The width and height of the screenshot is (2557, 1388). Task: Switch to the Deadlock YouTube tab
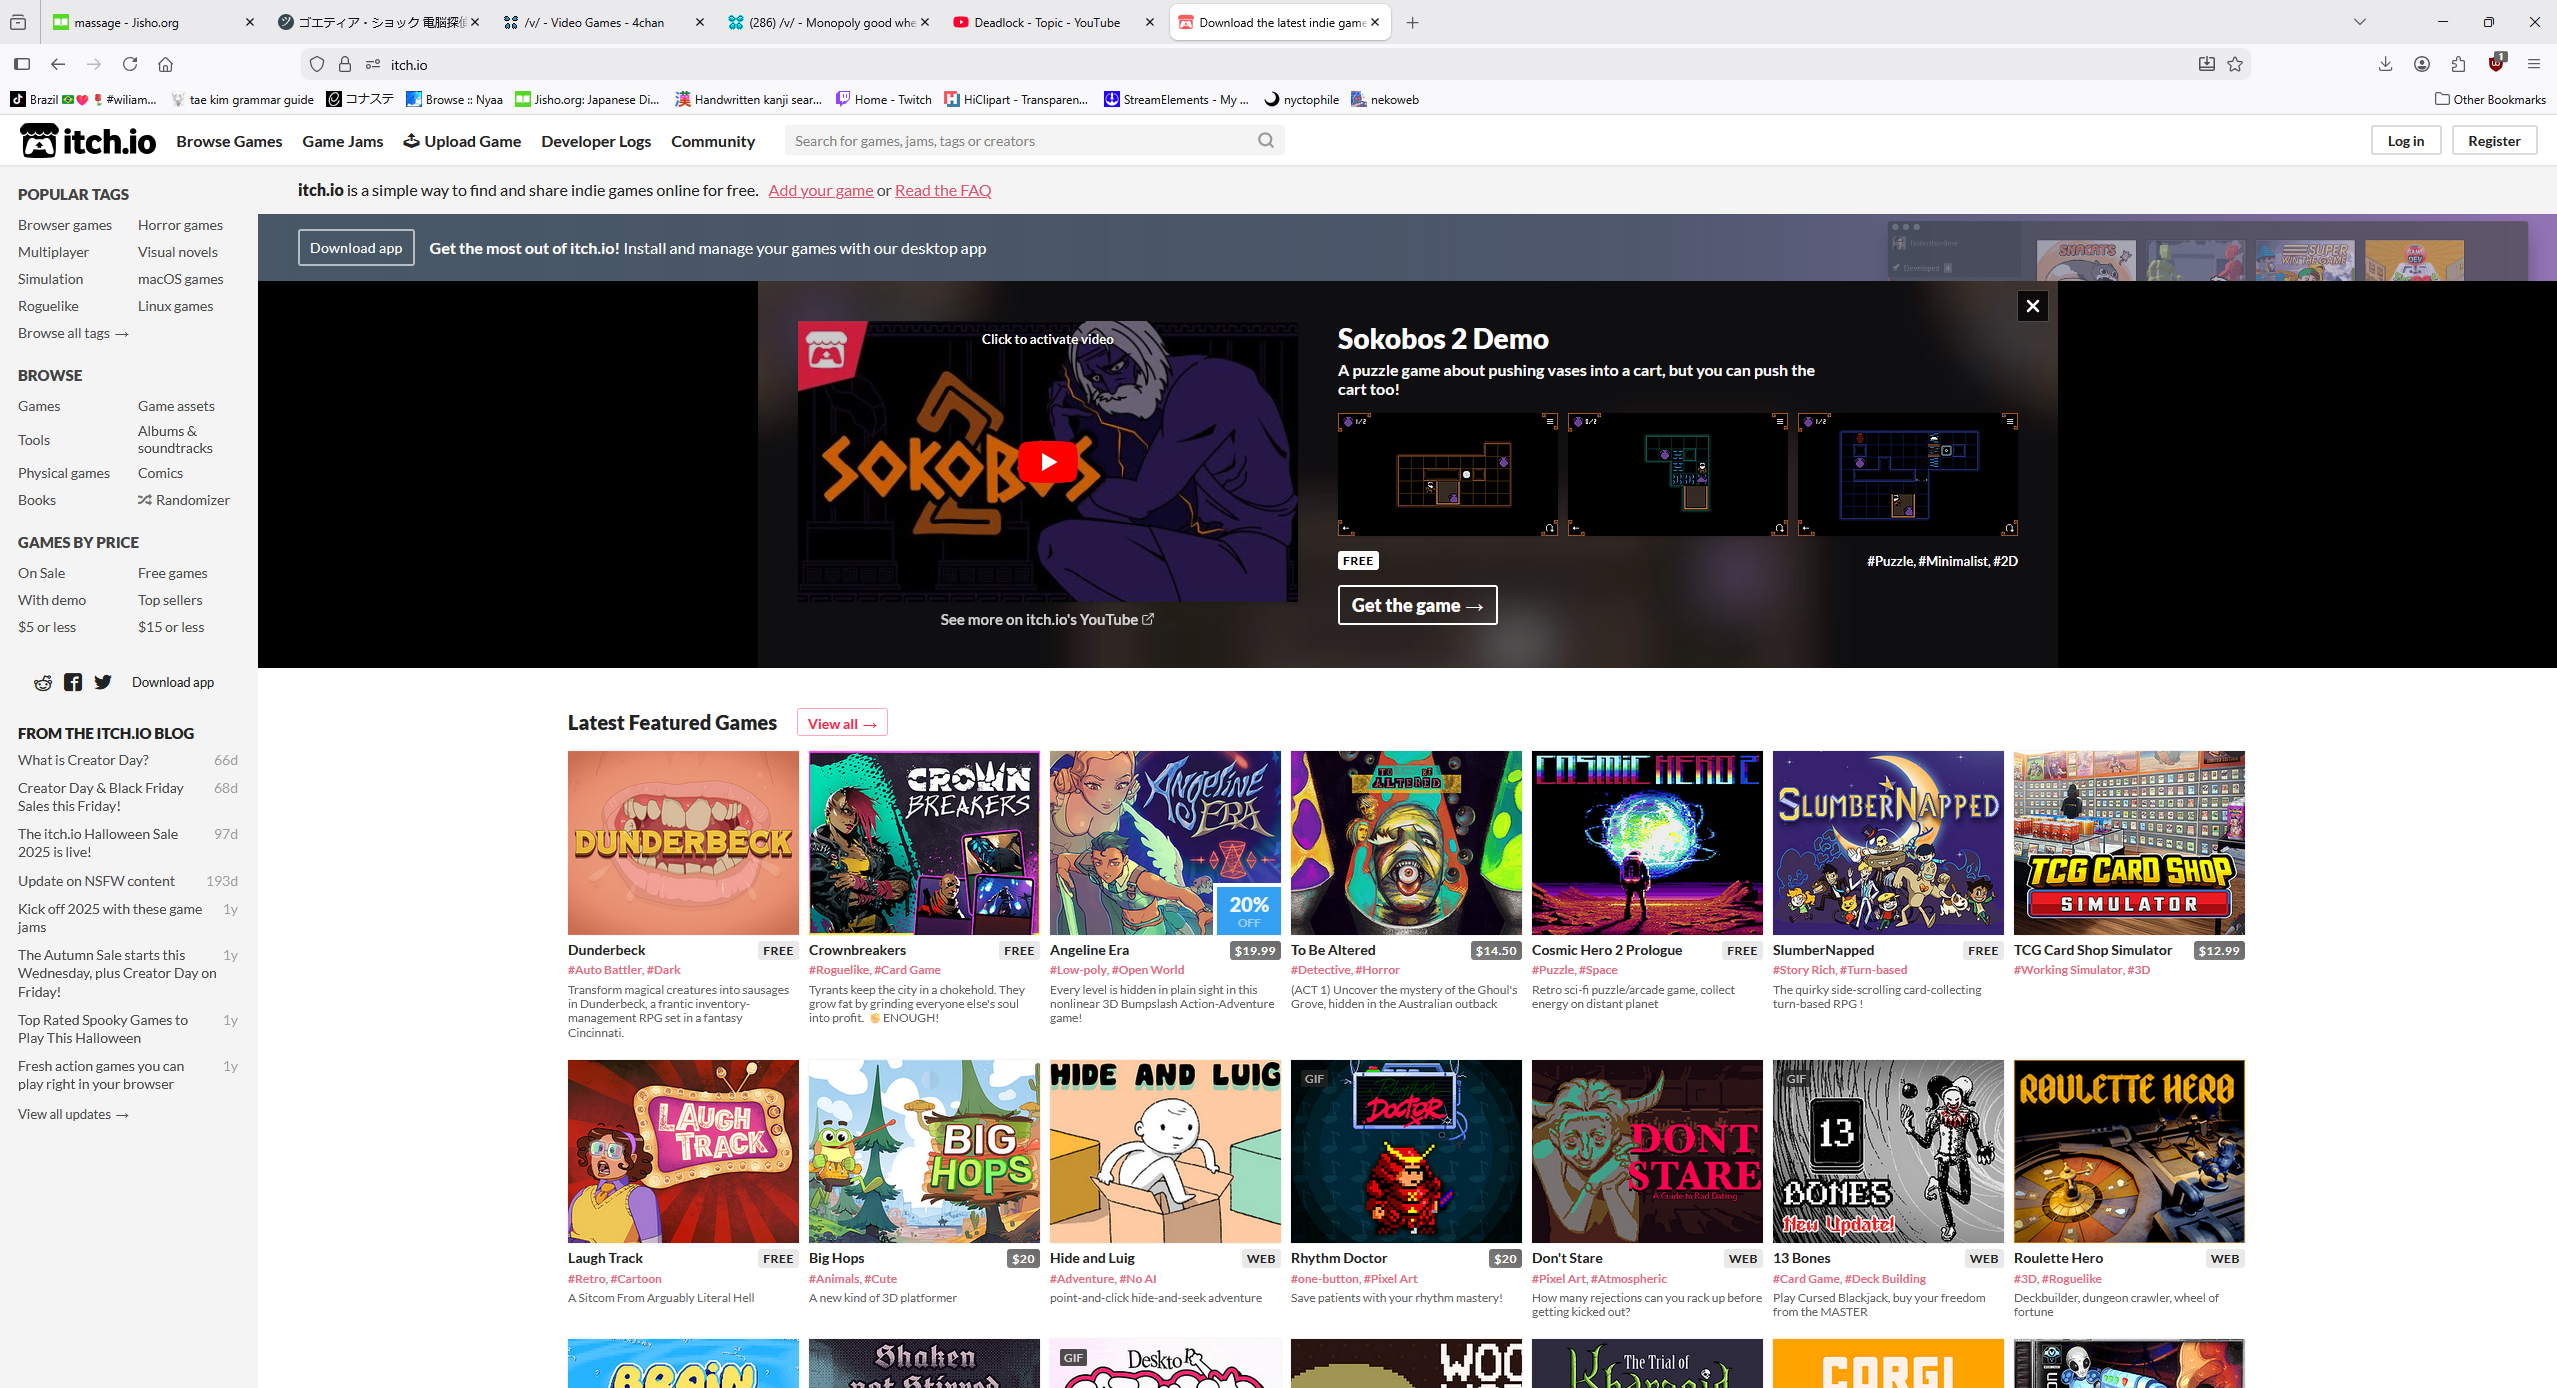coord(1046,22)
